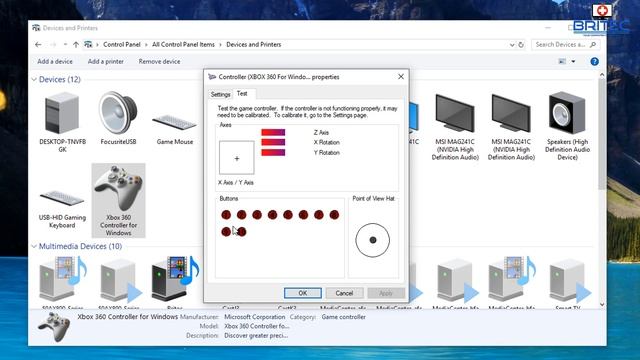Click Add a device
The height and width of the screenshot is (360, 640).
click(55, 62)
